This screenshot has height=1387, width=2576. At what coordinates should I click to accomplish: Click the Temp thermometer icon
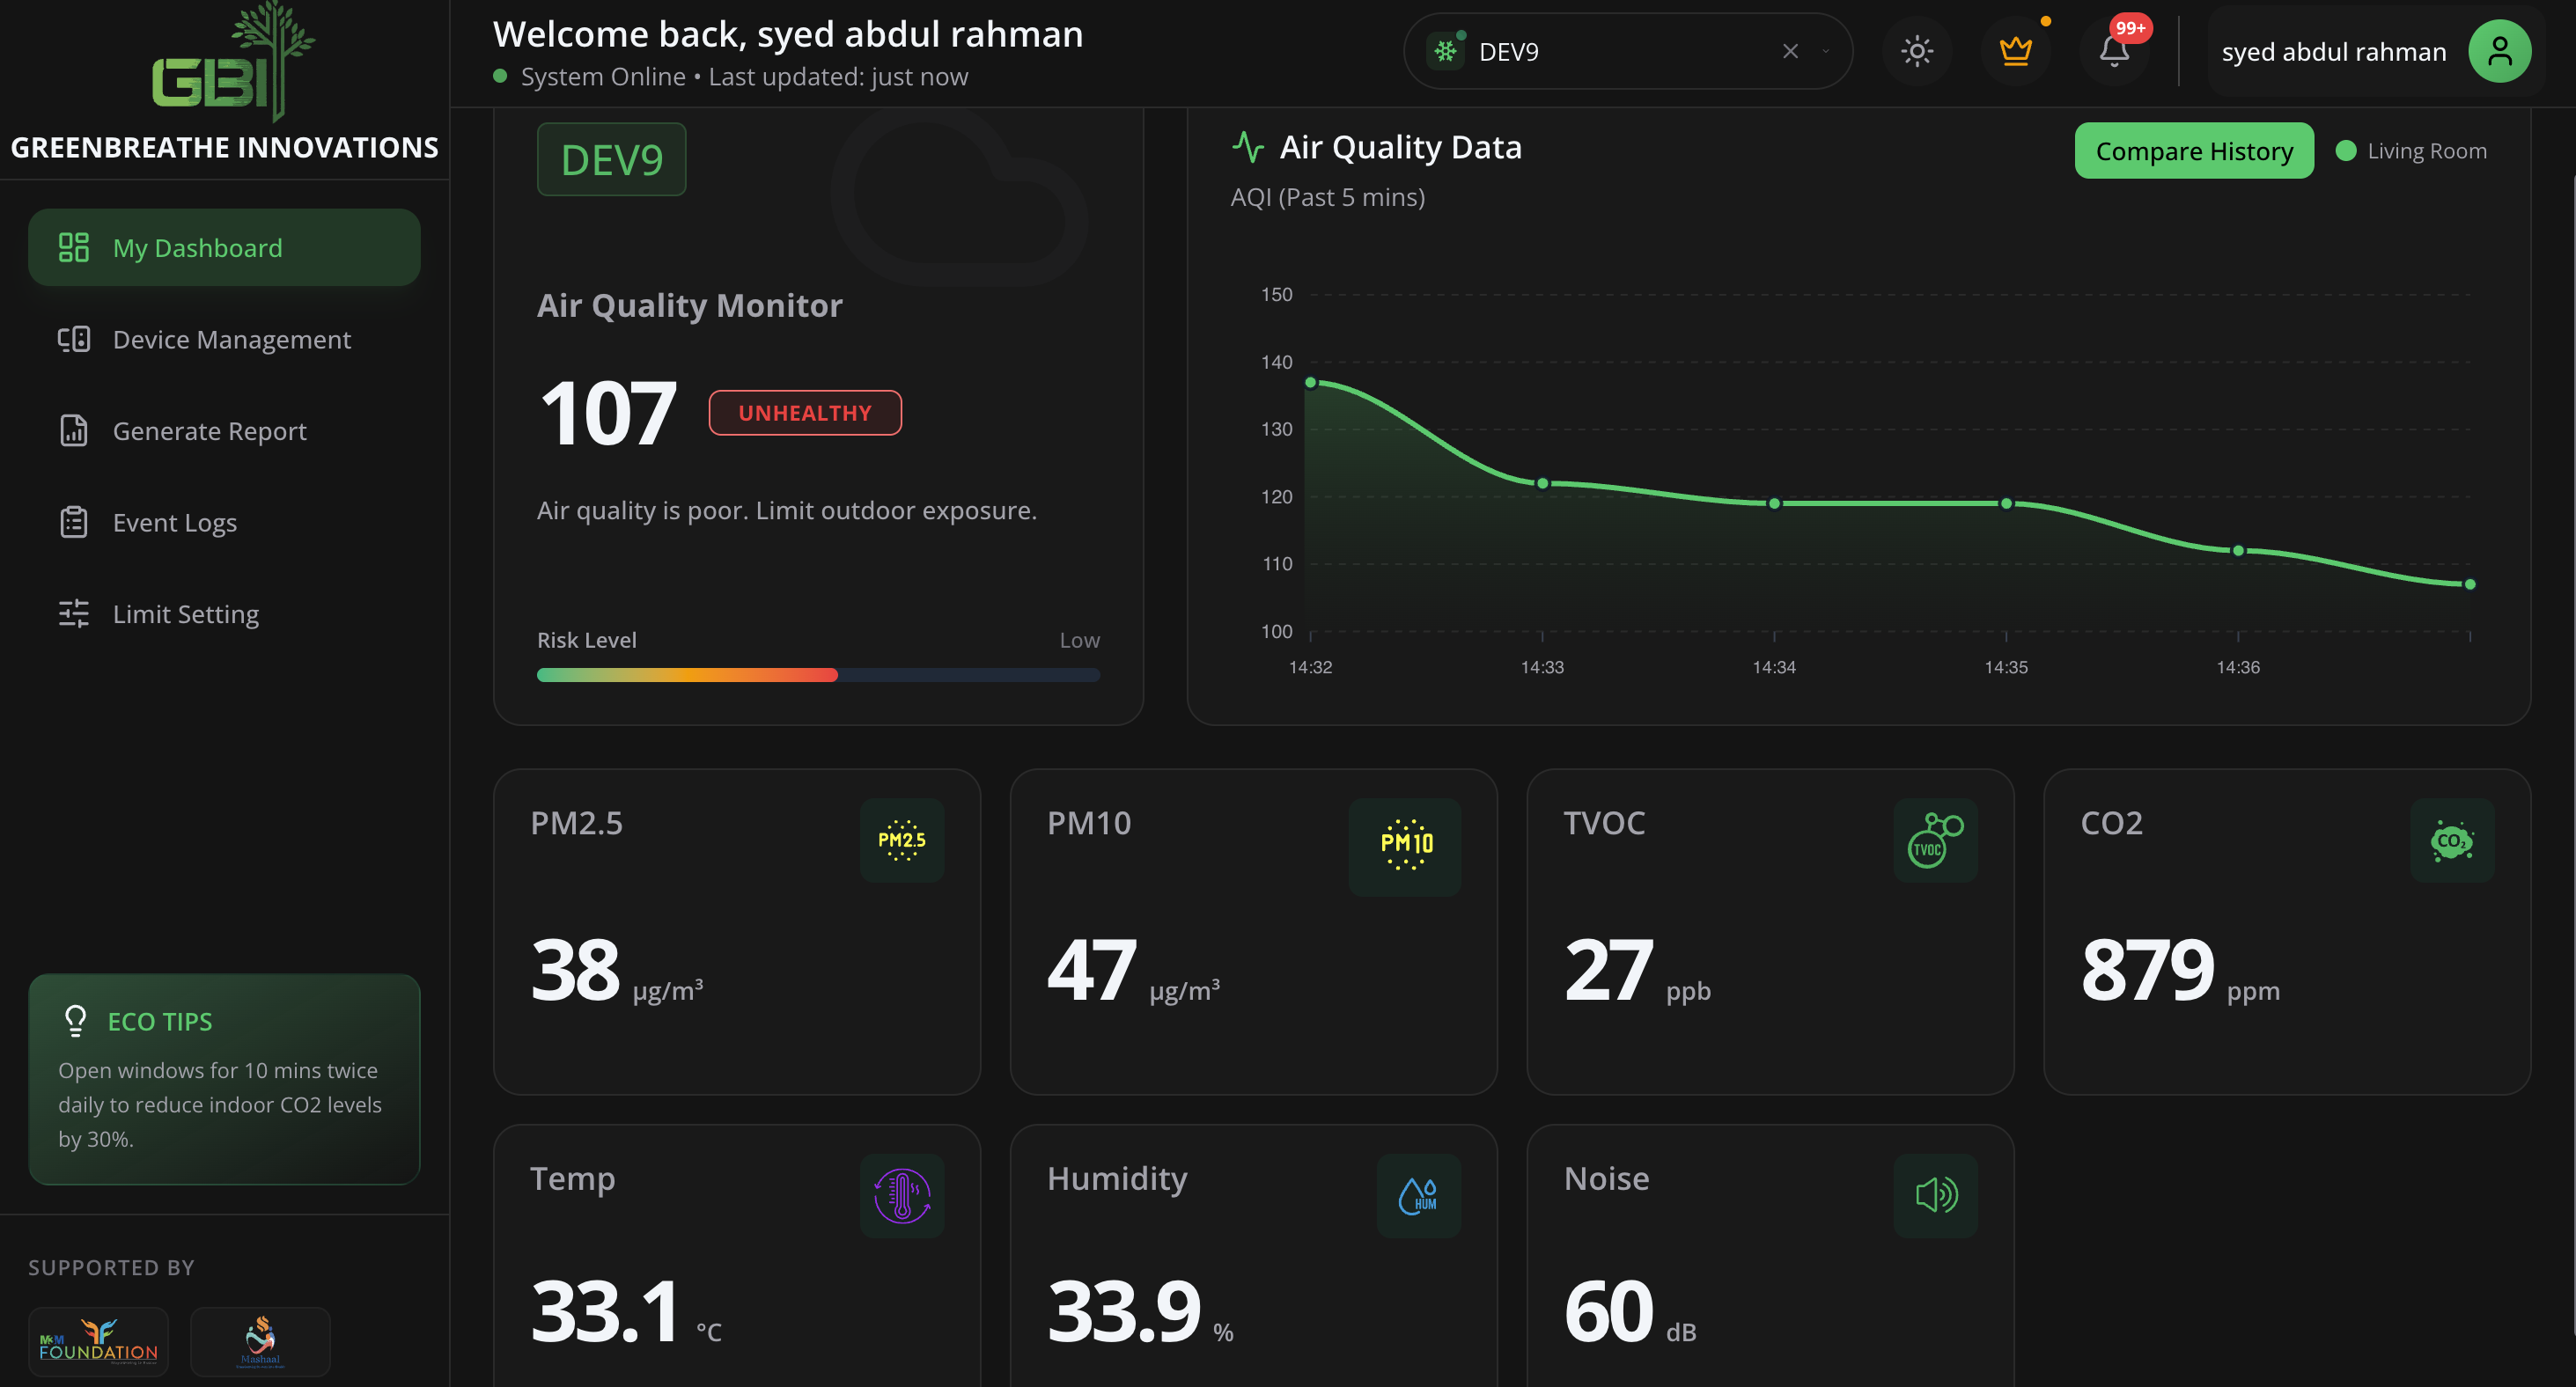[902, 1196]
